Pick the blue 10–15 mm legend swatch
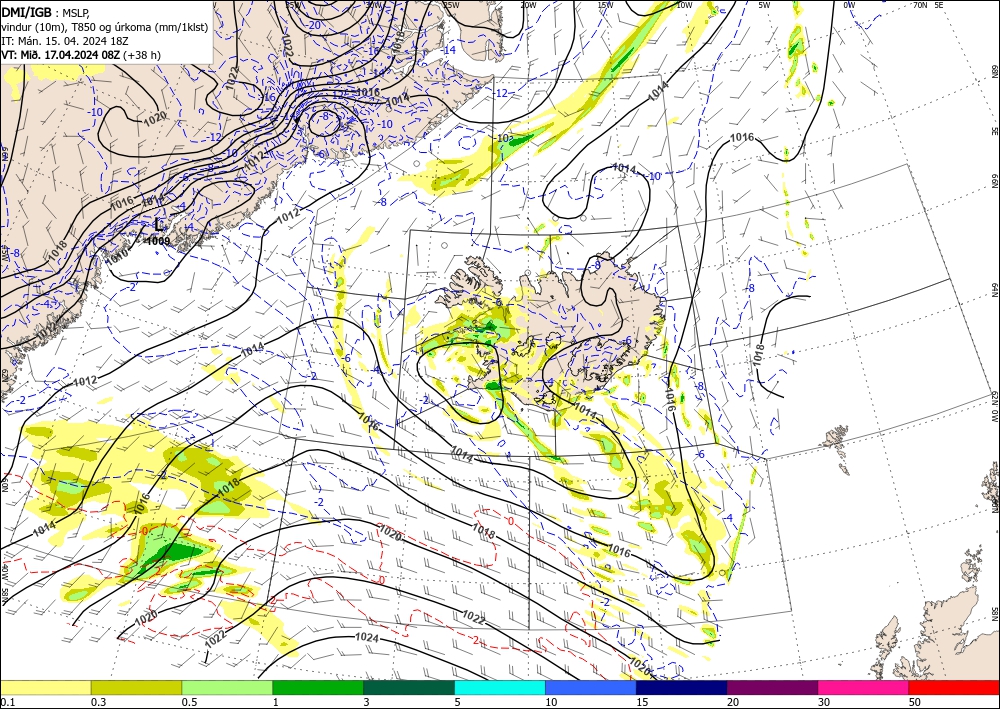1000x709 pixels. pyautogui.click(x=591, y=687)
